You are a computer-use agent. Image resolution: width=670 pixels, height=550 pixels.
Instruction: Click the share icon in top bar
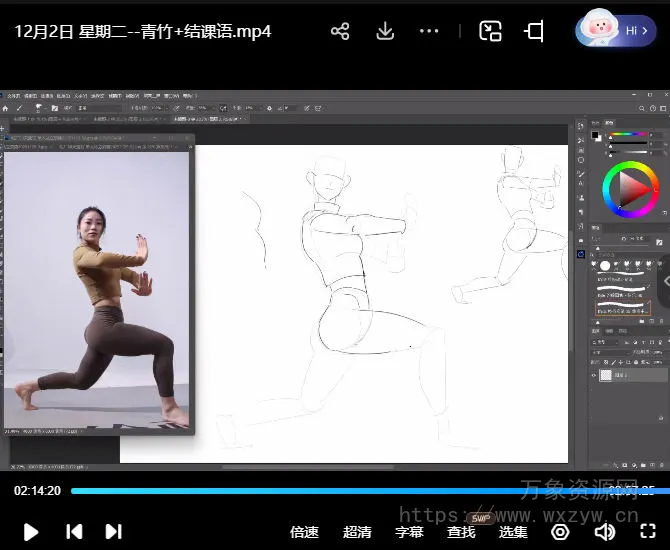point(340,31)
